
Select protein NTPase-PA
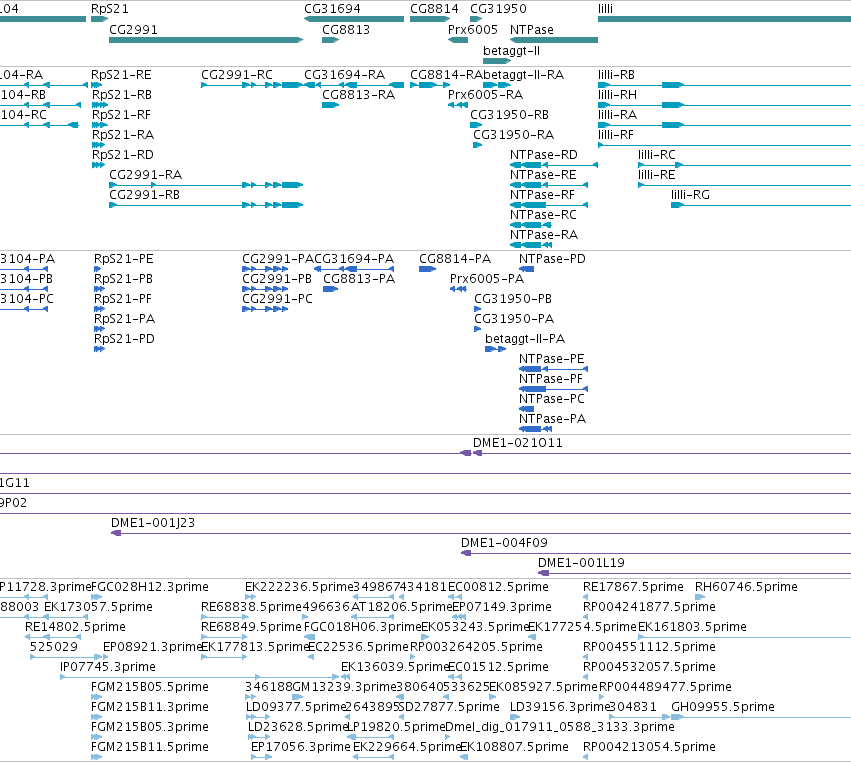click(x=552, y=418)
